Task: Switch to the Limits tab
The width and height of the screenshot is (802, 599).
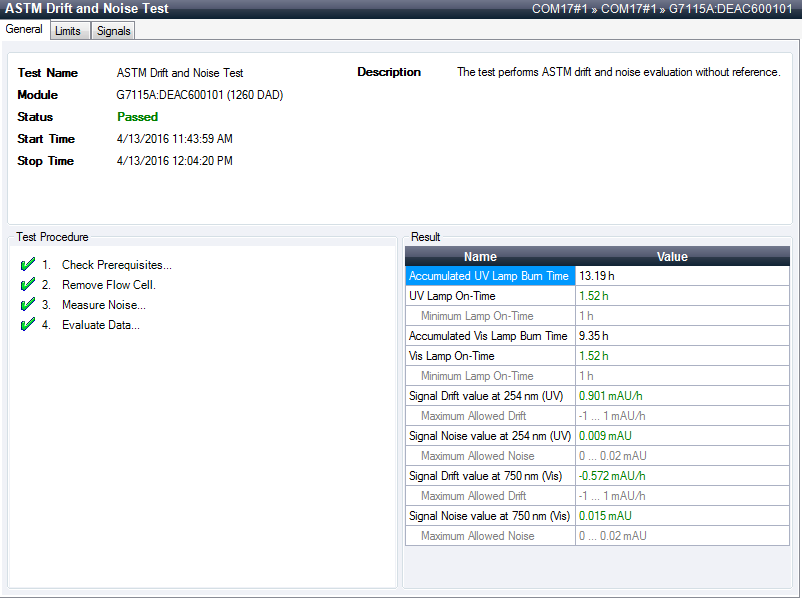Action: click(x=68, y=31)
